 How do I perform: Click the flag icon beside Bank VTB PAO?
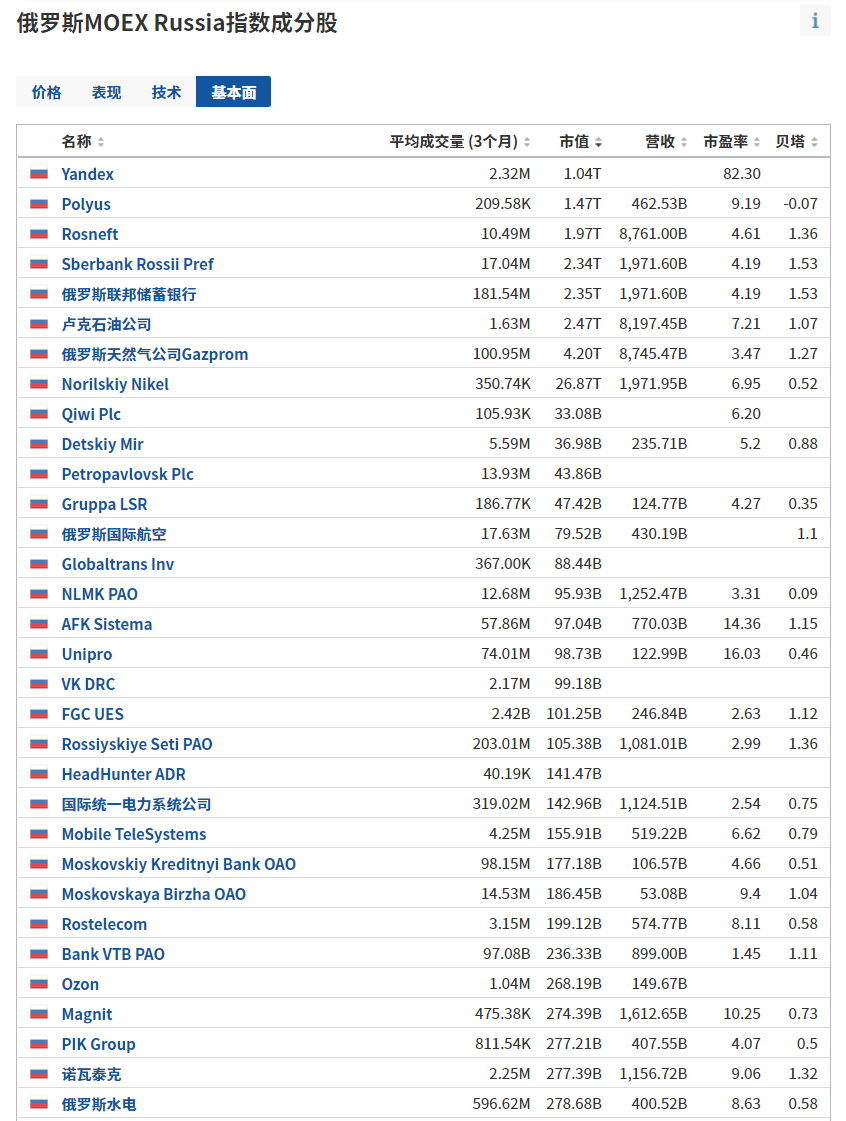[x=39, y=954]
